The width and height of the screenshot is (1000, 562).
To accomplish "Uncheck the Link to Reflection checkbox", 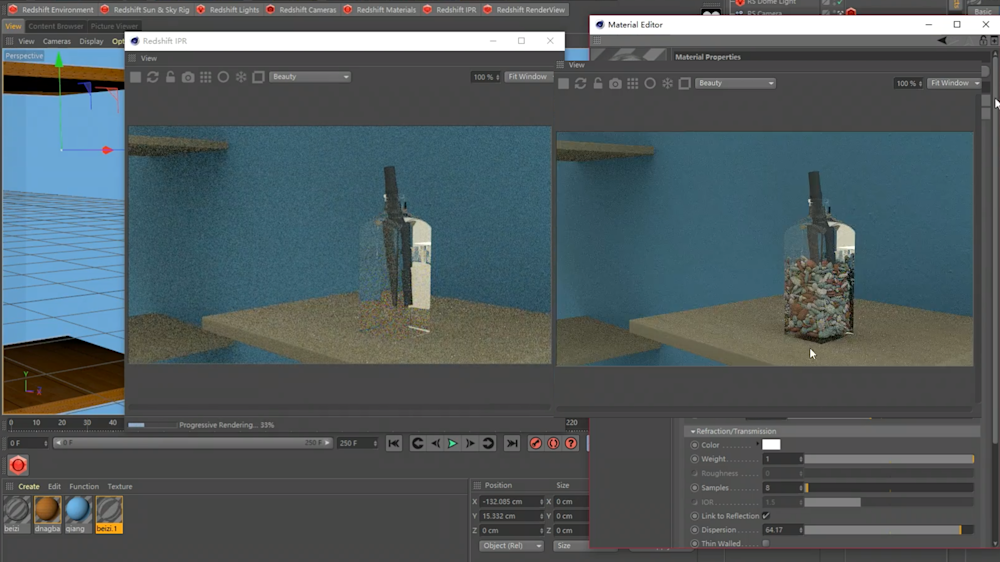I will (x=766, y=516).
